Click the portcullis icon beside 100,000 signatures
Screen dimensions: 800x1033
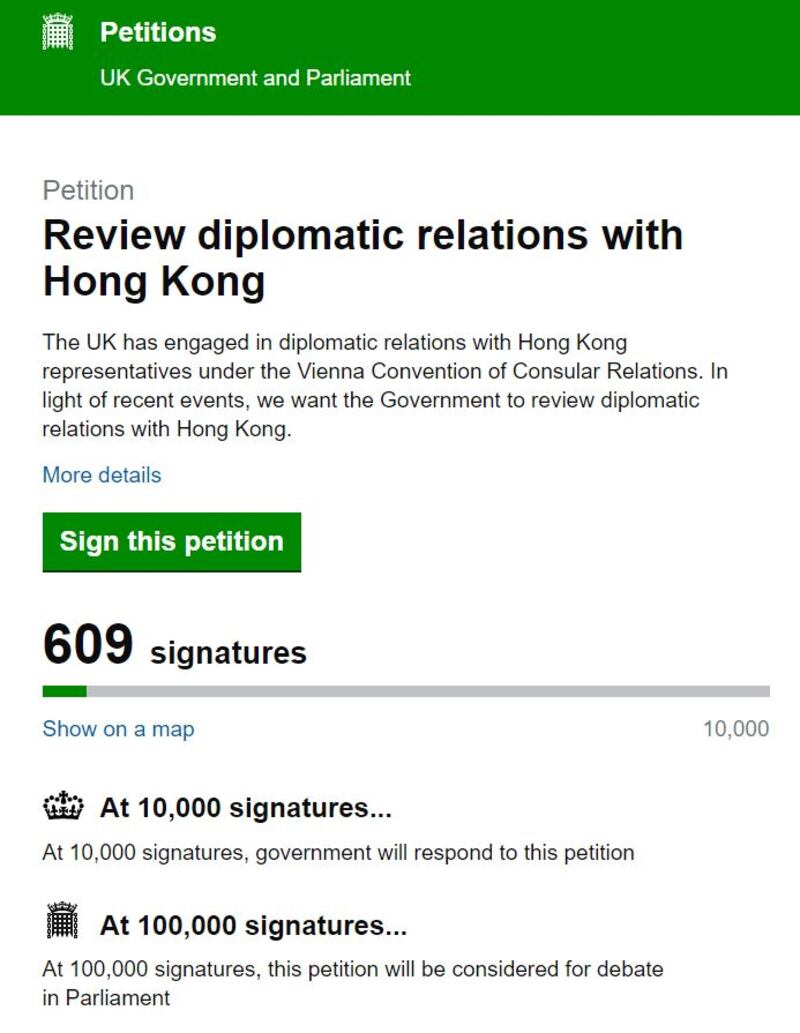tap(62, 922)
